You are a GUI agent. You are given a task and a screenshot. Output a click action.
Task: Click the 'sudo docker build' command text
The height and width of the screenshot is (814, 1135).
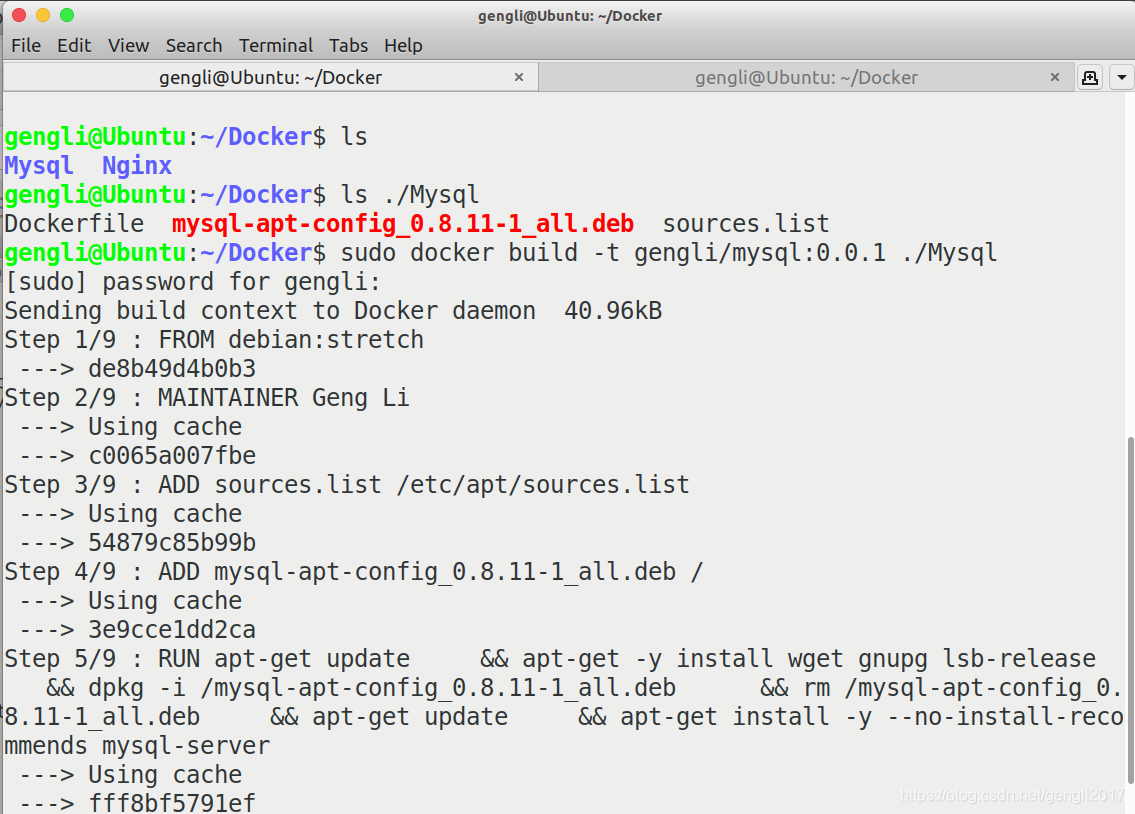point(669,253)
